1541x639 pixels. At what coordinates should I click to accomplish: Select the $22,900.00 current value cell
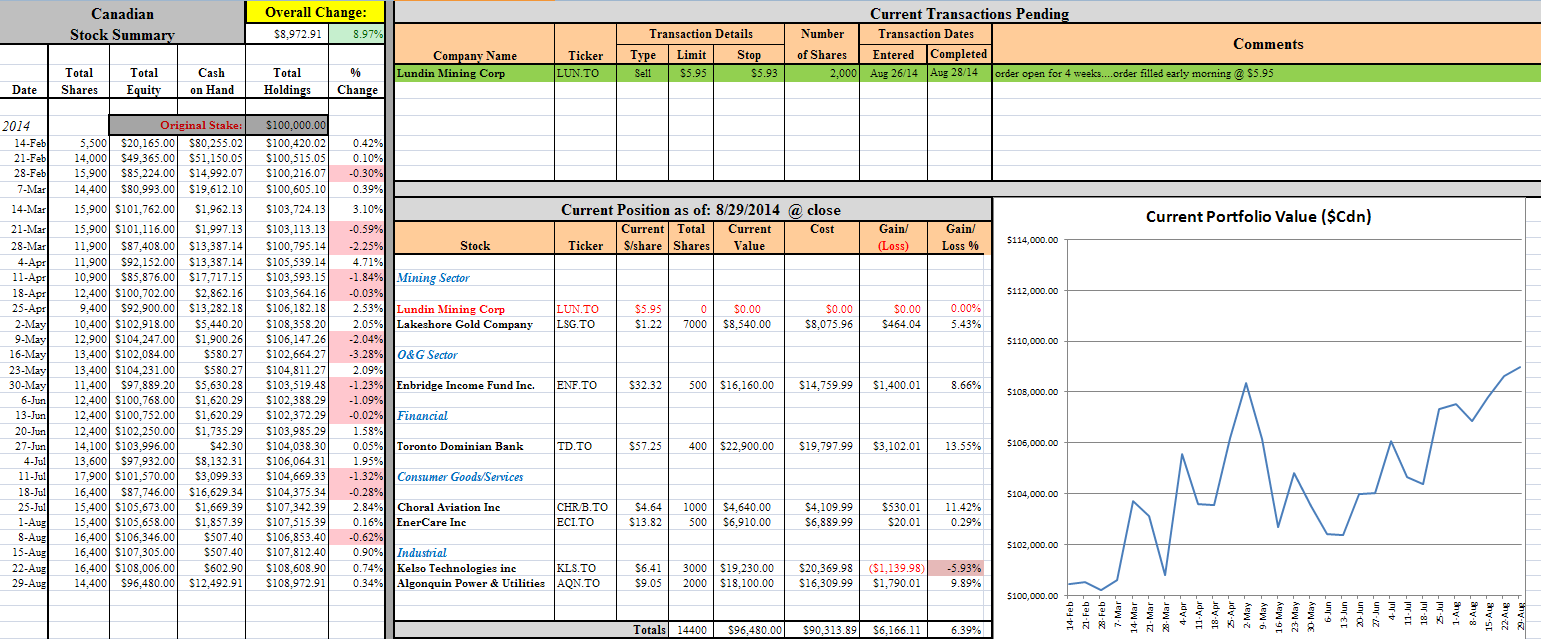pos(748,446)
